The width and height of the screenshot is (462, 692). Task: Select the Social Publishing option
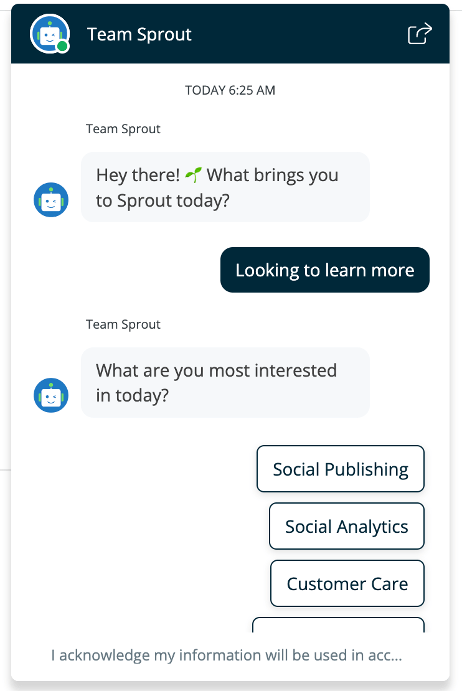tap(340, 469)
